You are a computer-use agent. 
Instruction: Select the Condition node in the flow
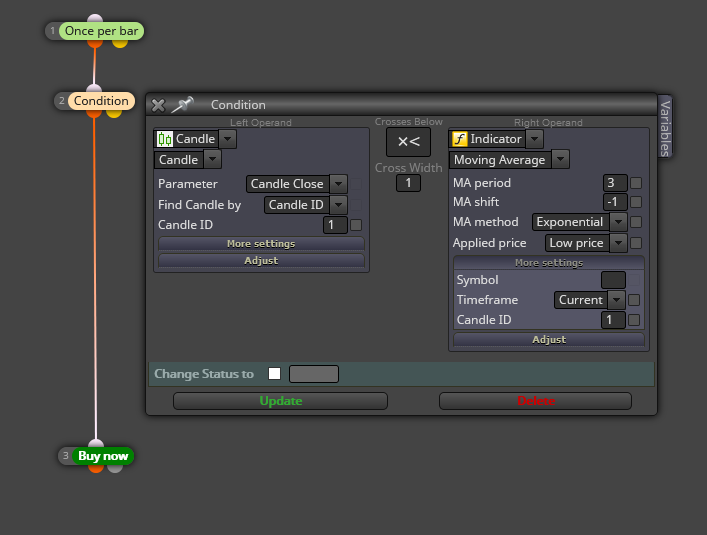click(101, 101)
